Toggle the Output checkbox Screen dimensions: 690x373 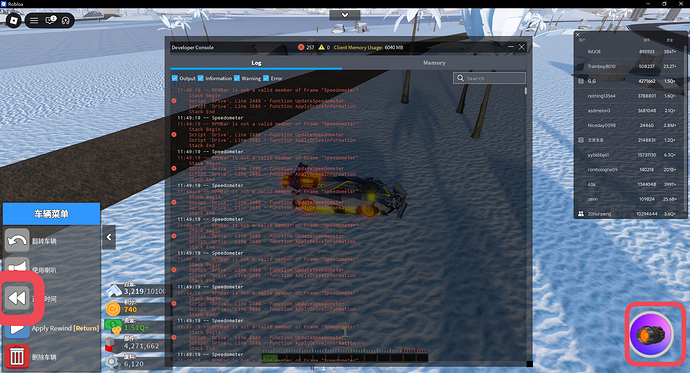click(175, 78)
